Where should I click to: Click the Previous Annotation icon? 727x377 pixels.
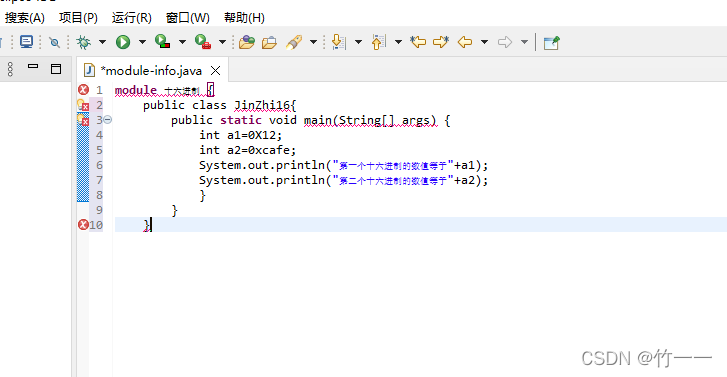click(x=379, y=42)
